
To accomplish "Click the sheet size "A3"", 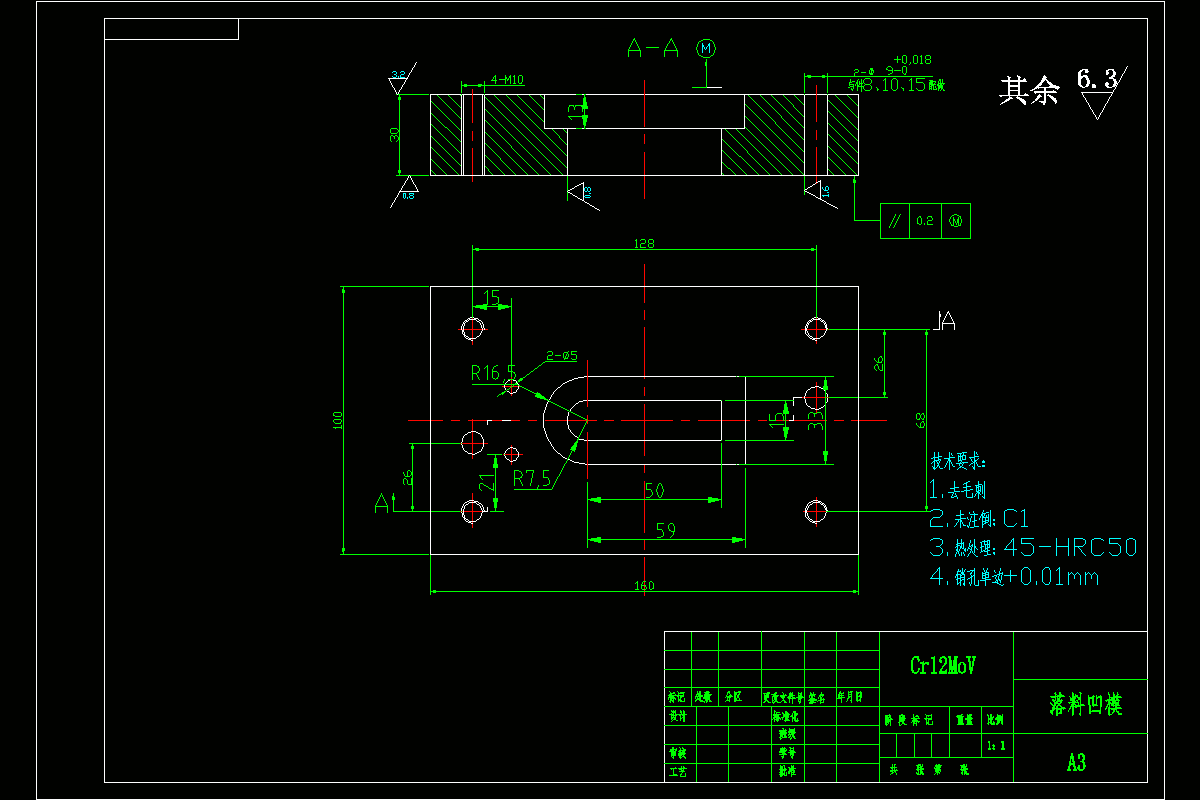I will click(x=1076, y=763).
